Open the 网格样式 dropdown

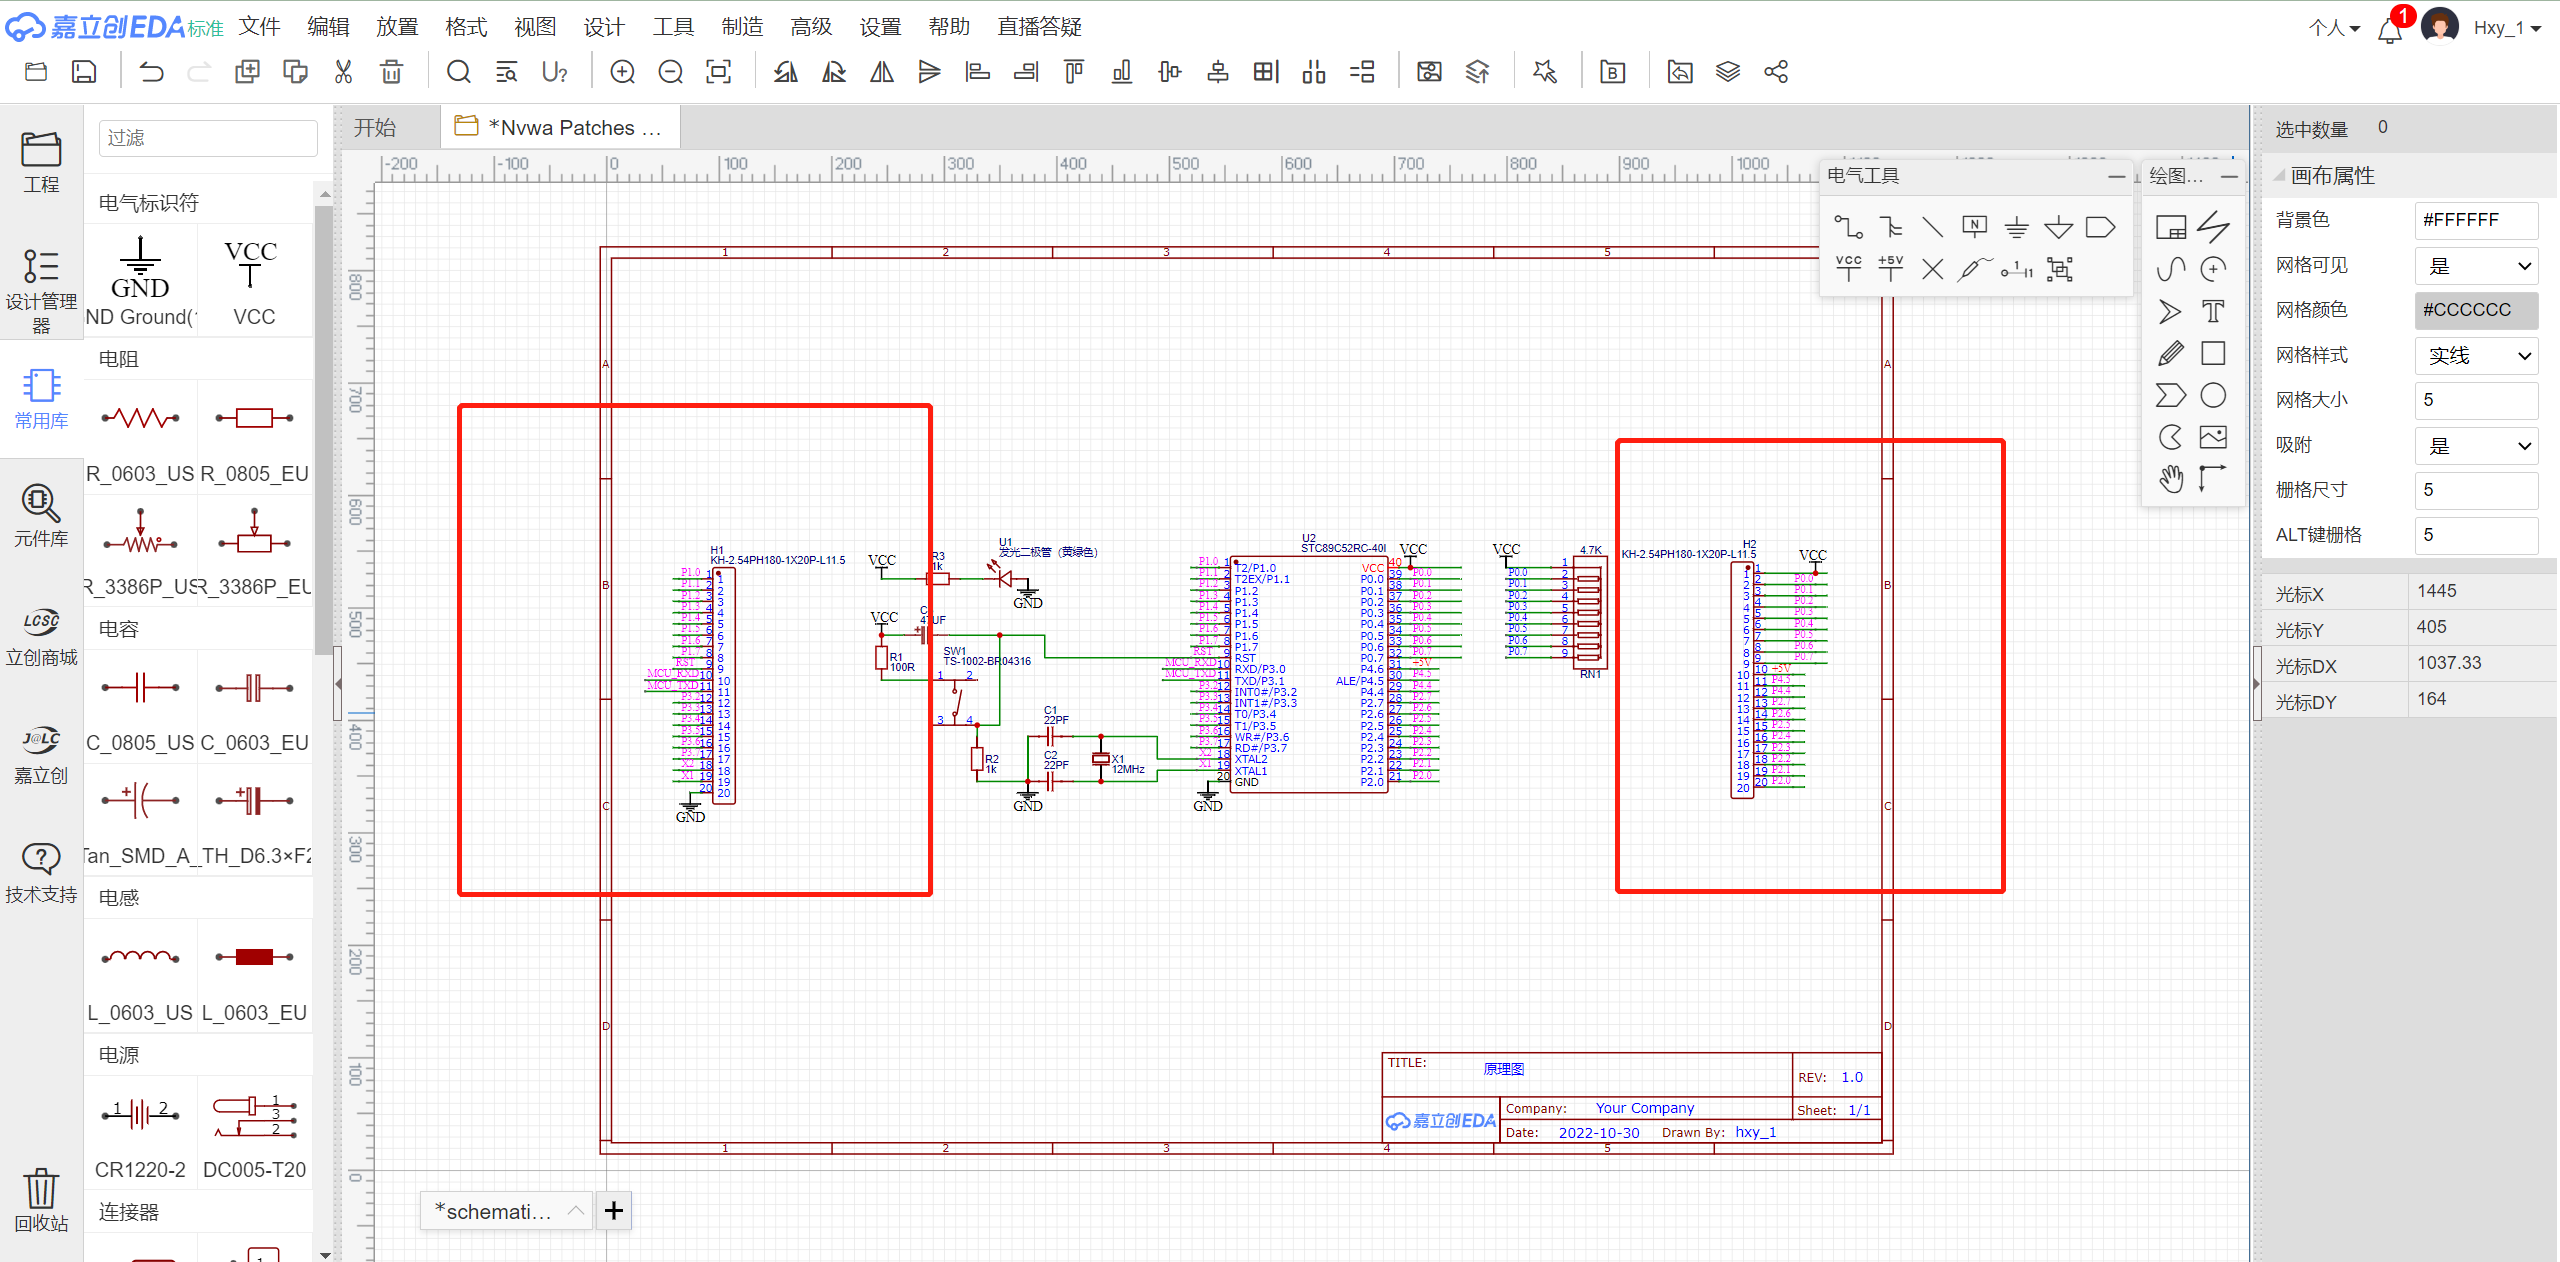pyautogui.click(x=2476, y=356)
